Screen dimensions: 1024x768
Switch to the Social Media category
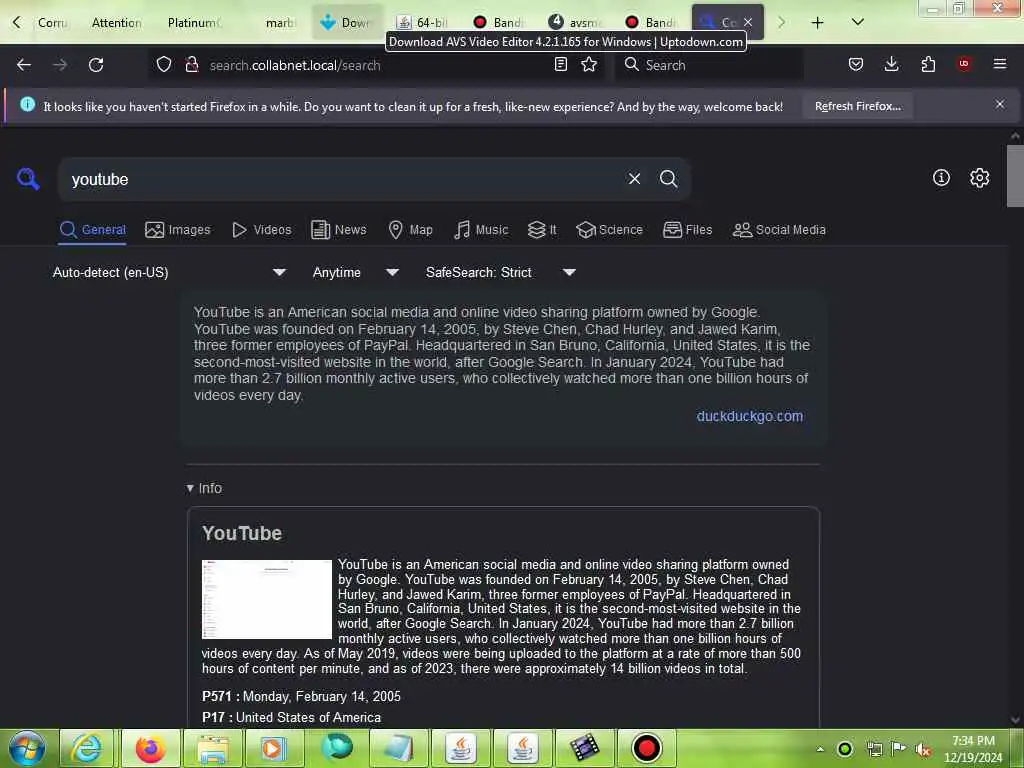click(779, 230)
